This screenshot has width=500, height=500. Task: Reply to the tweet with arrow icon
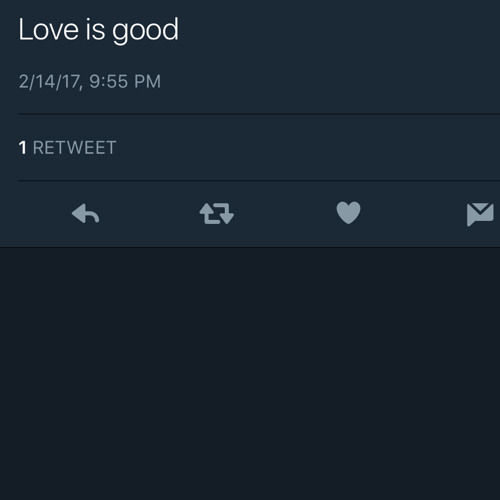86,213
